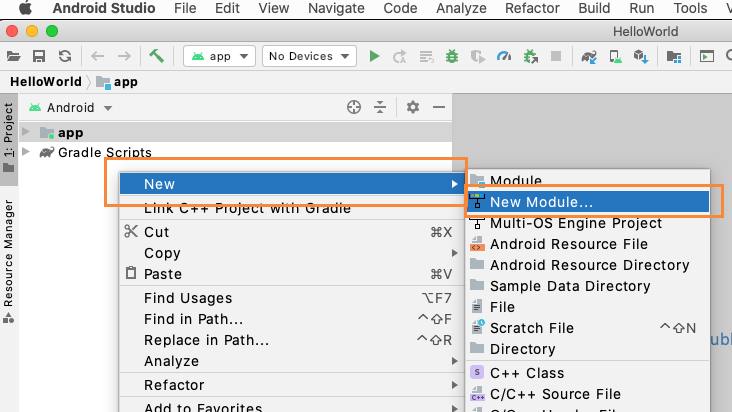The height and width of the screenshot is (412, 732).
Task: Open the Profiler gauge icon
Action: [504, 56]
